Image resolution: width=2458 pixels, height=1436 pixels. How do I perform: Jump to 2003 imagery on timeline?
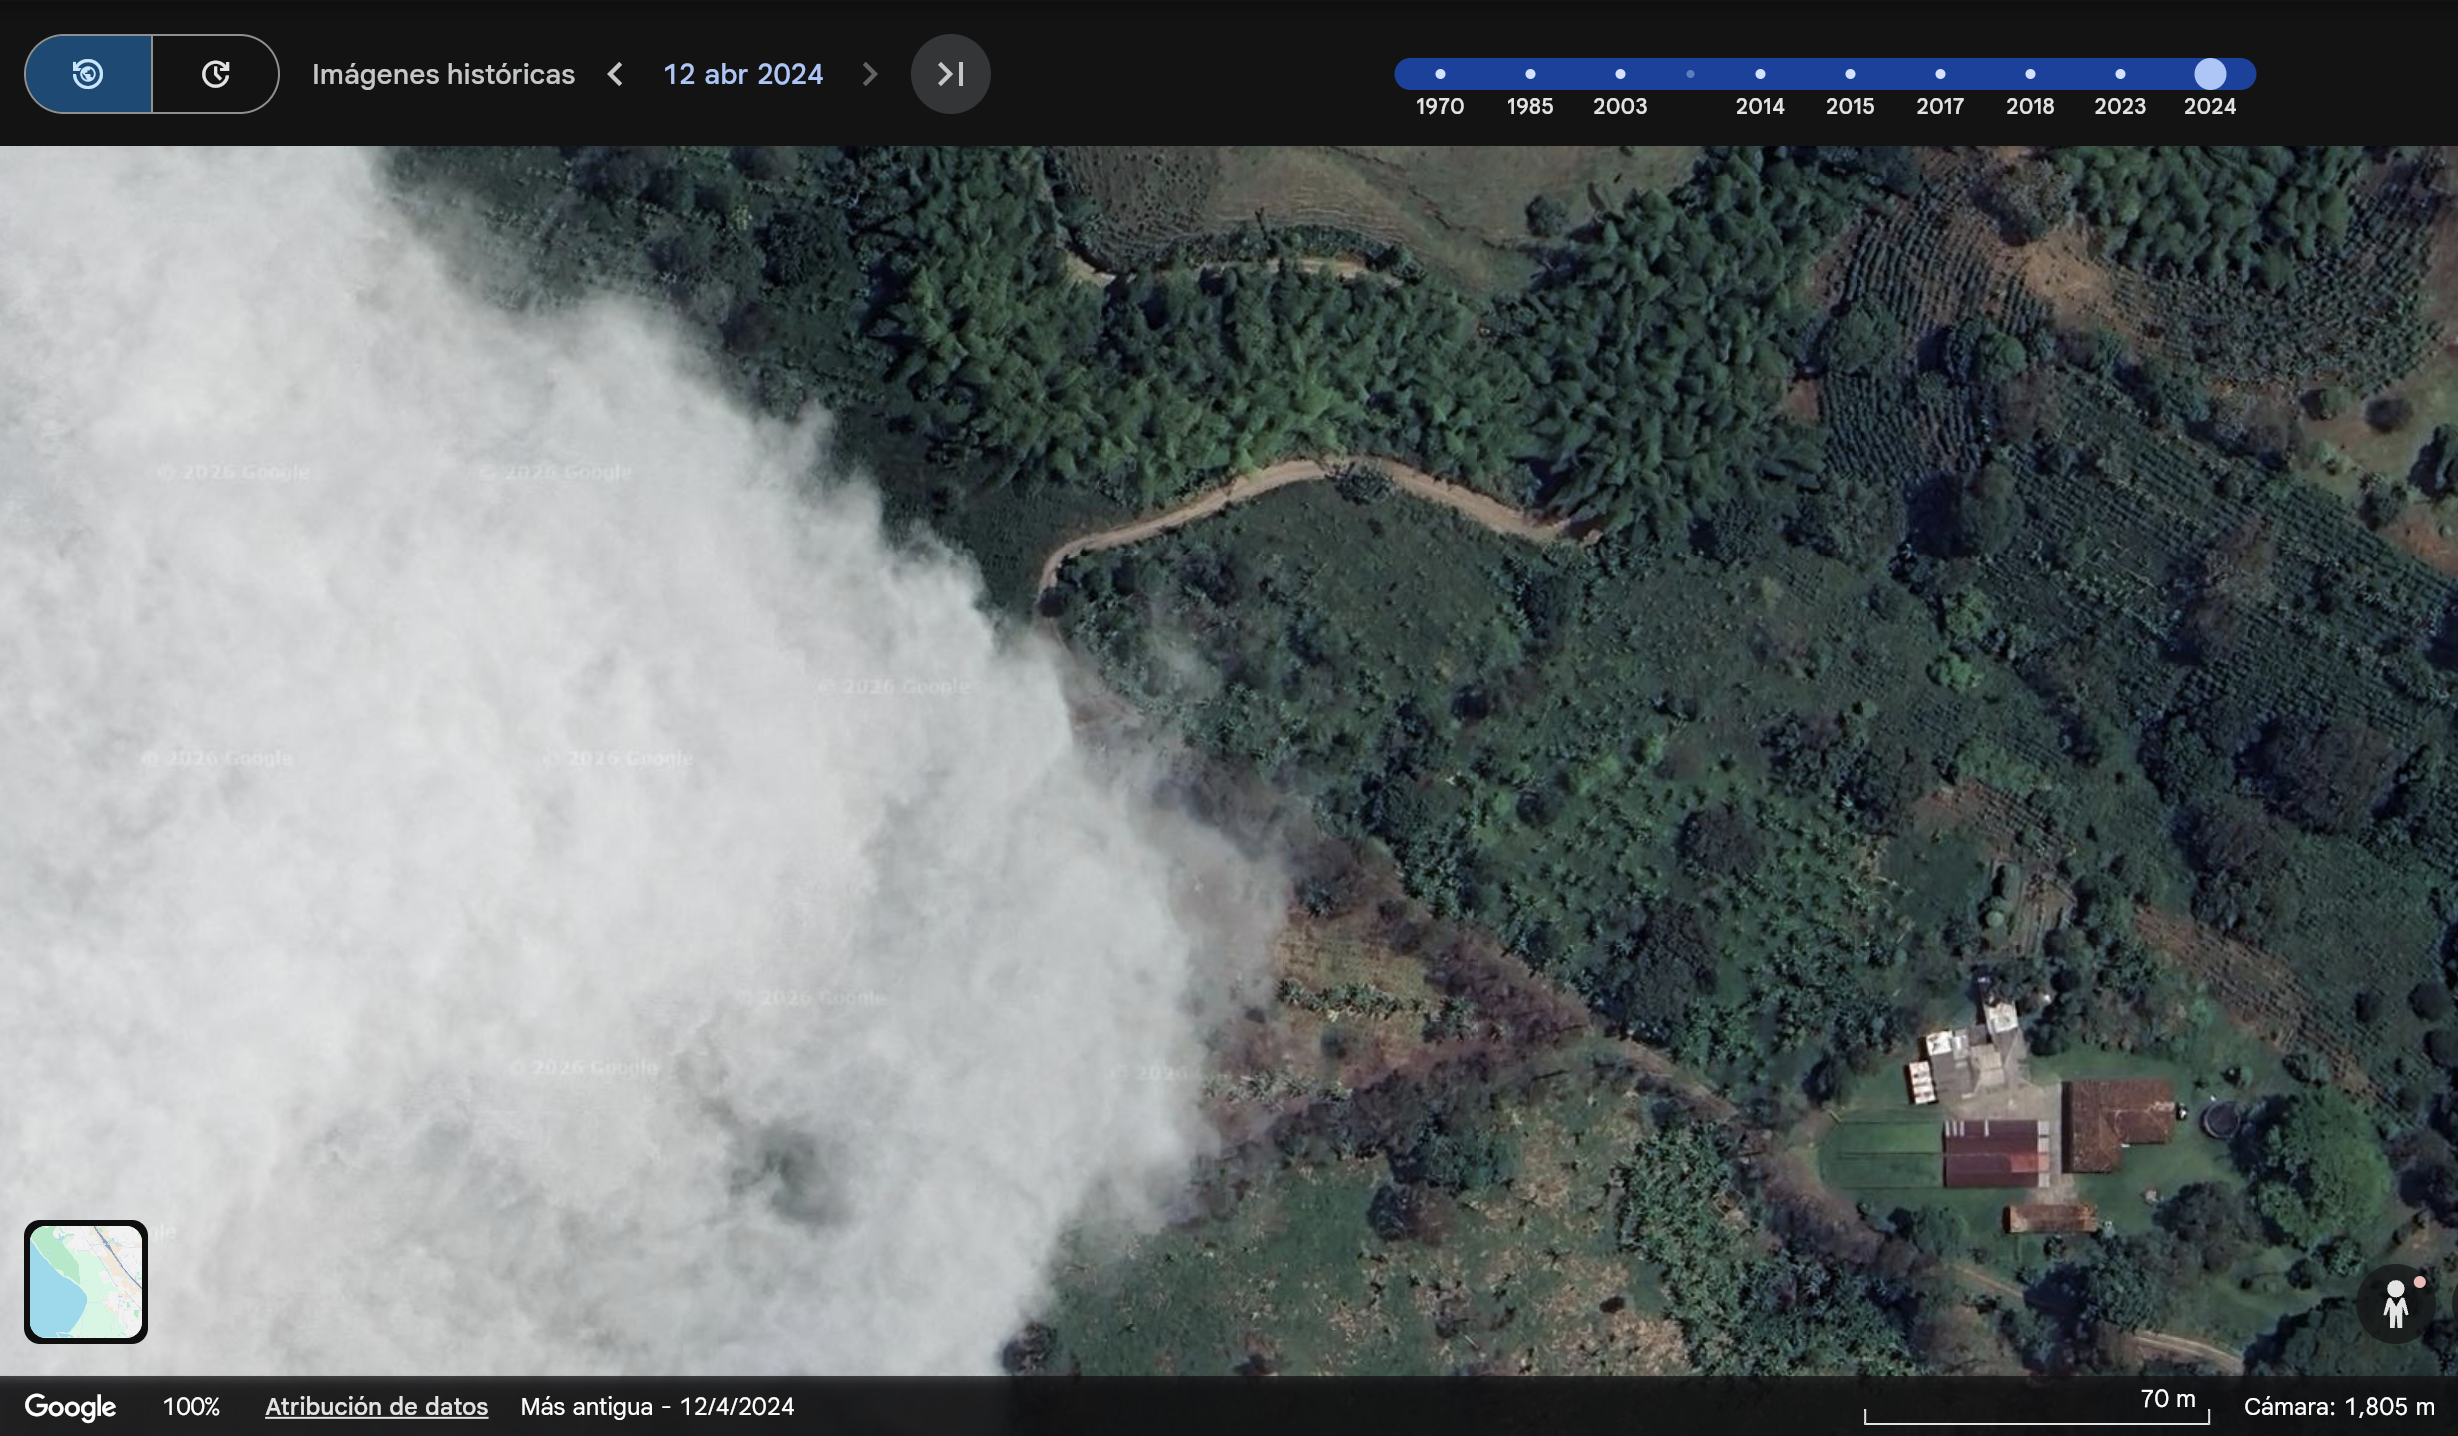[1620, 74]
